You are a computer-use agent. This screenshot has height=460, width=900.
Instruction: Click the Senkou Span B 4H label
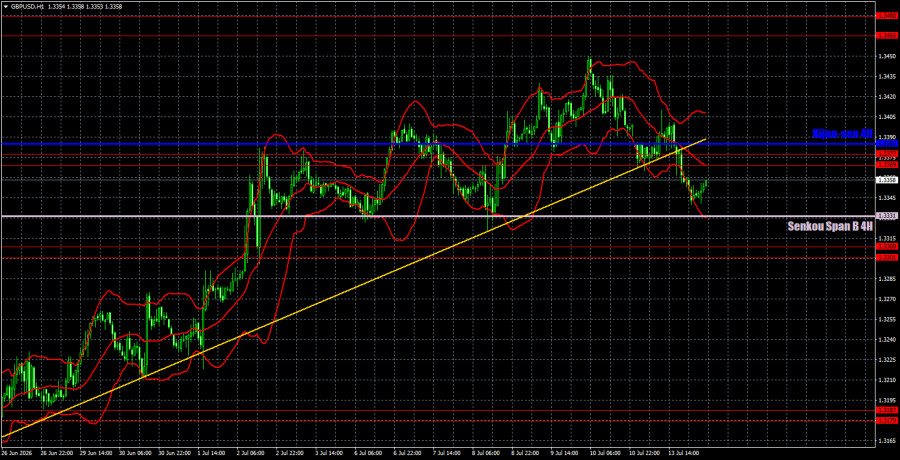click(x=830, y=226)
